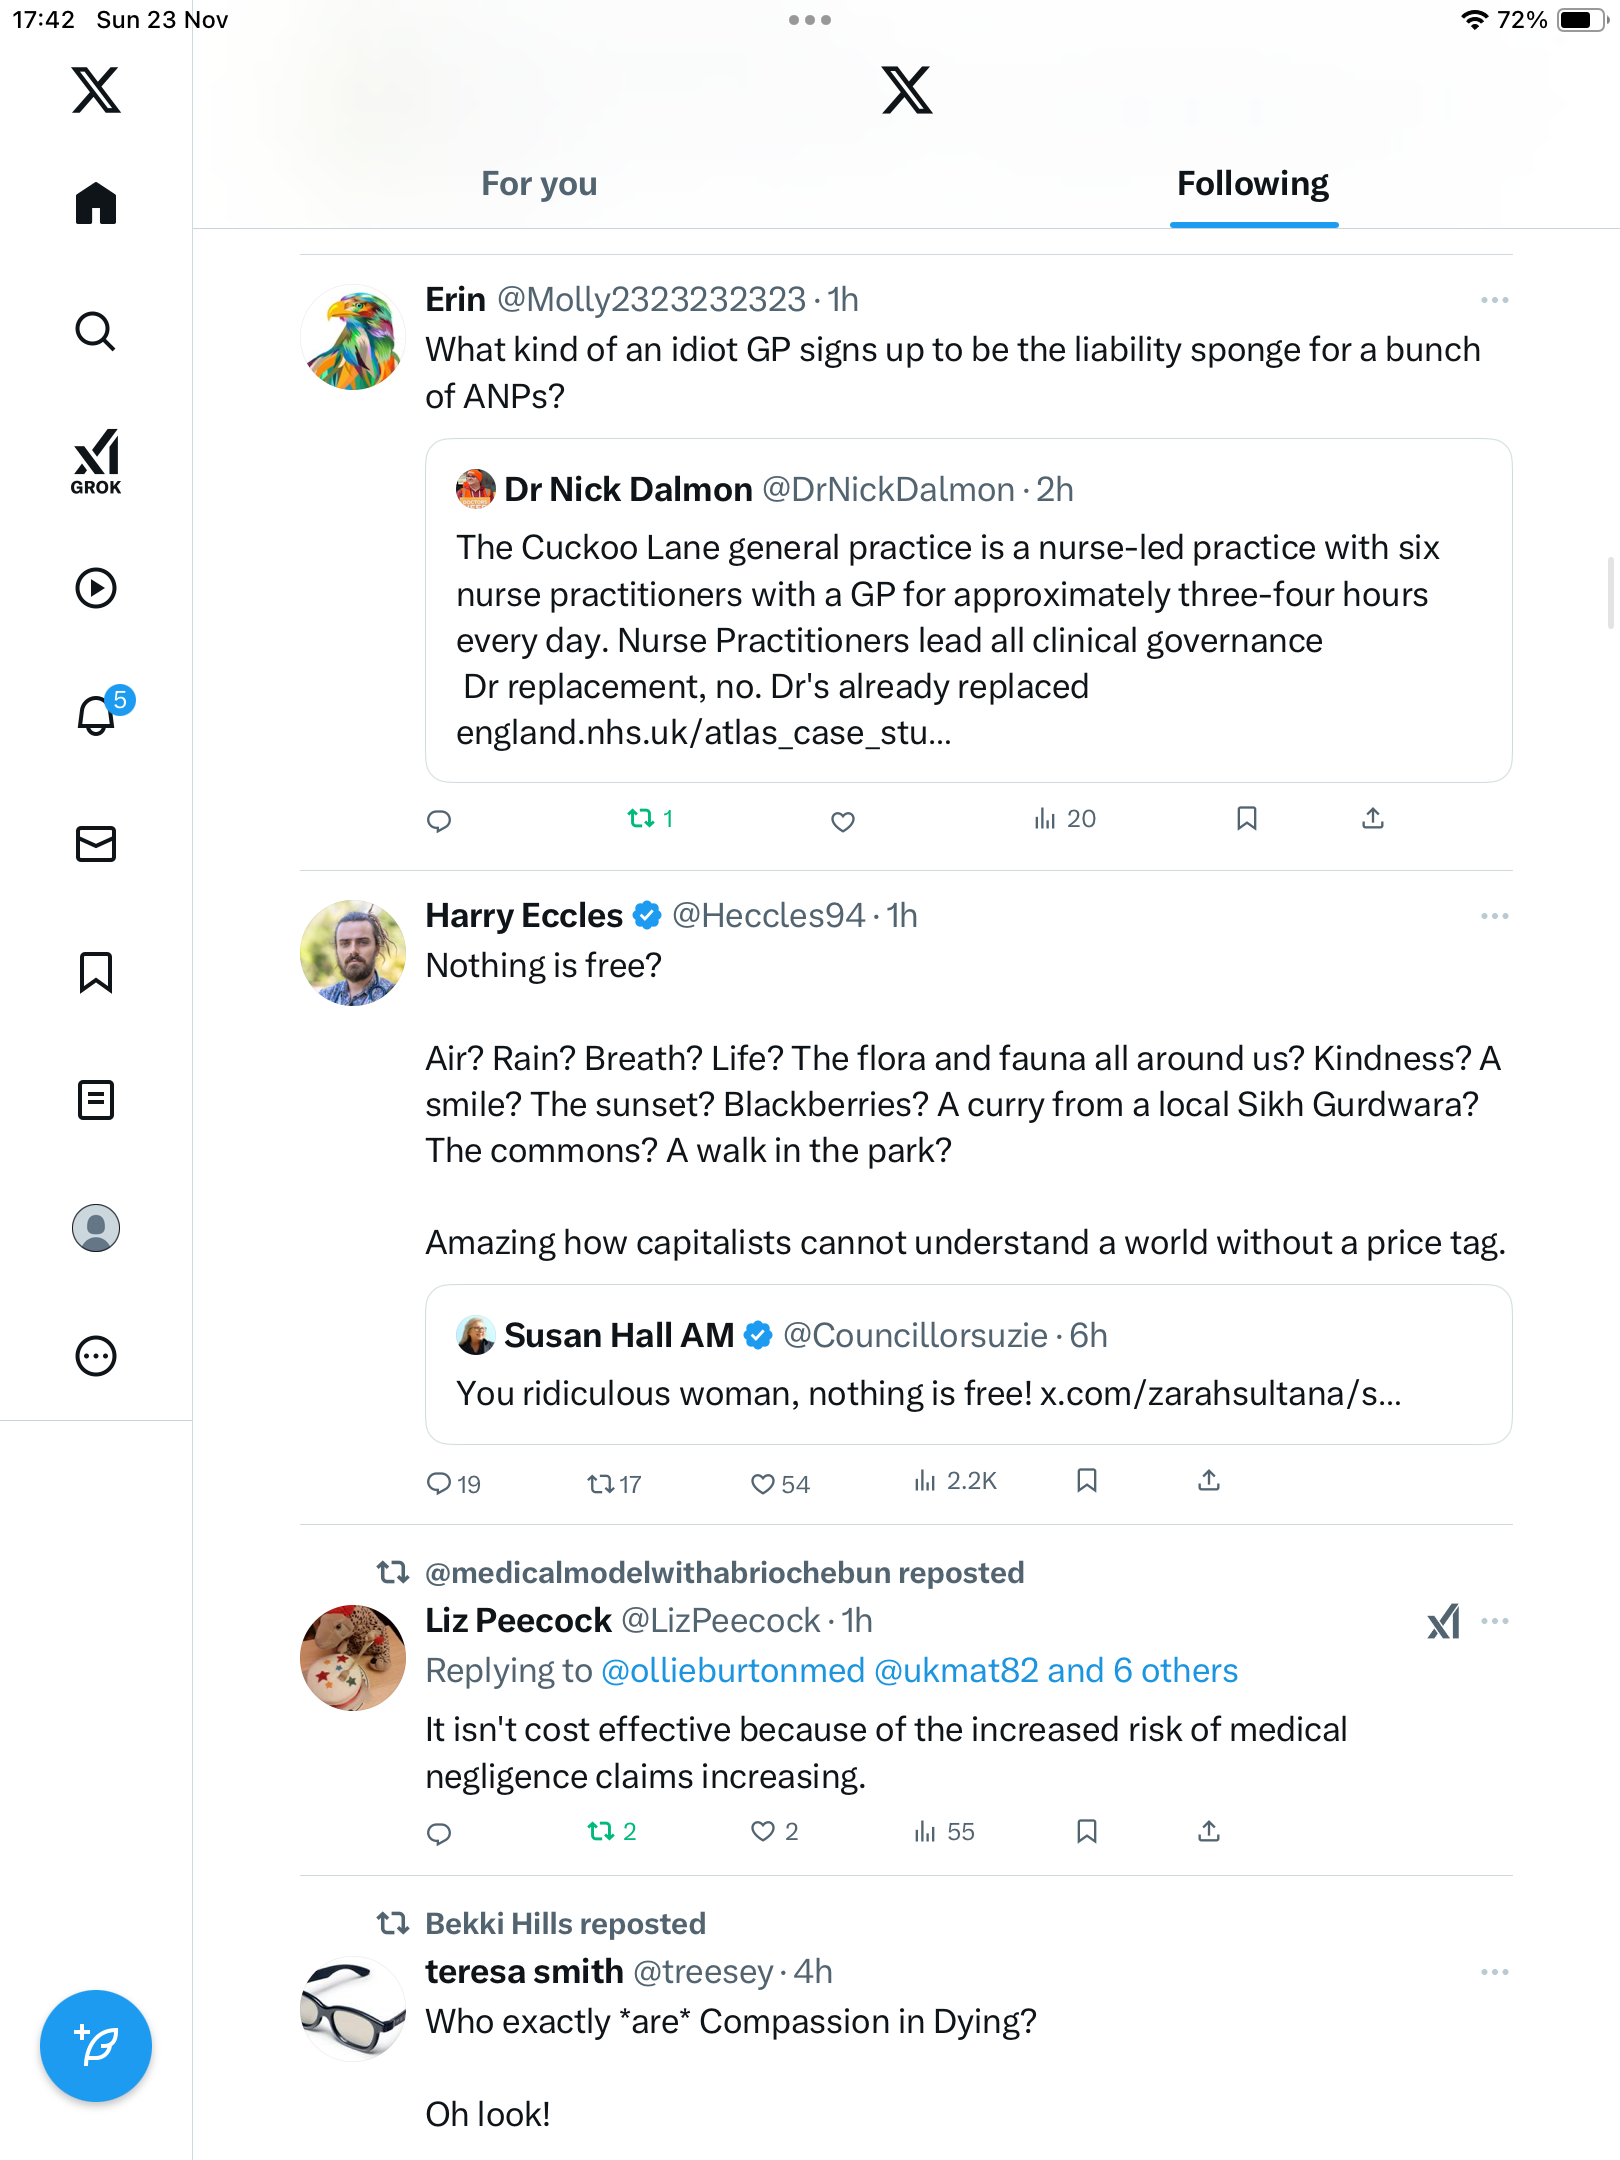This screenshot has height=2160, width=1620.
Task: Open more options on Harry Eccles' post
Action: pos(1494,916)
